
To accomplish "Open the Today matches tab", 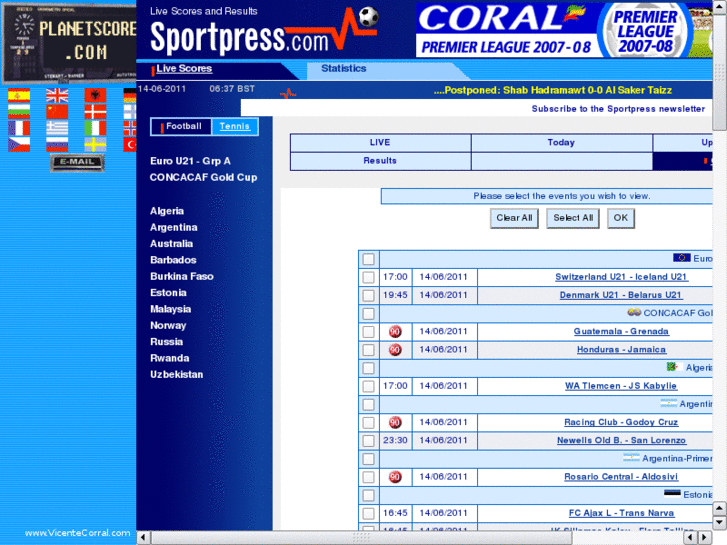I will click(561, 143).
